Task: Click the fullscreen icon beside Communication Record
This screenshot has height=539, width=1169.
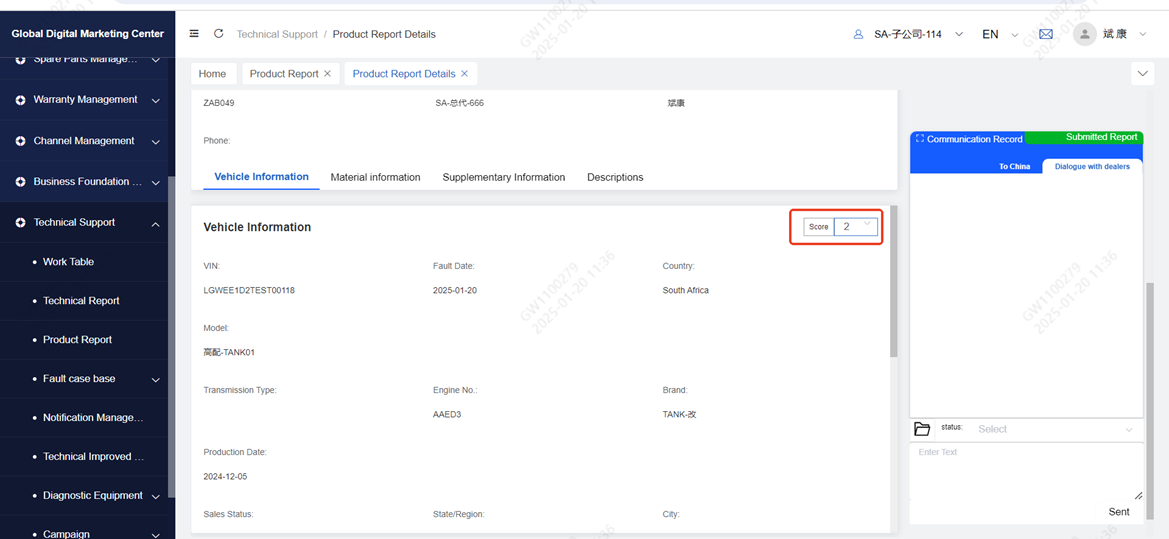Action: point(920,139)
